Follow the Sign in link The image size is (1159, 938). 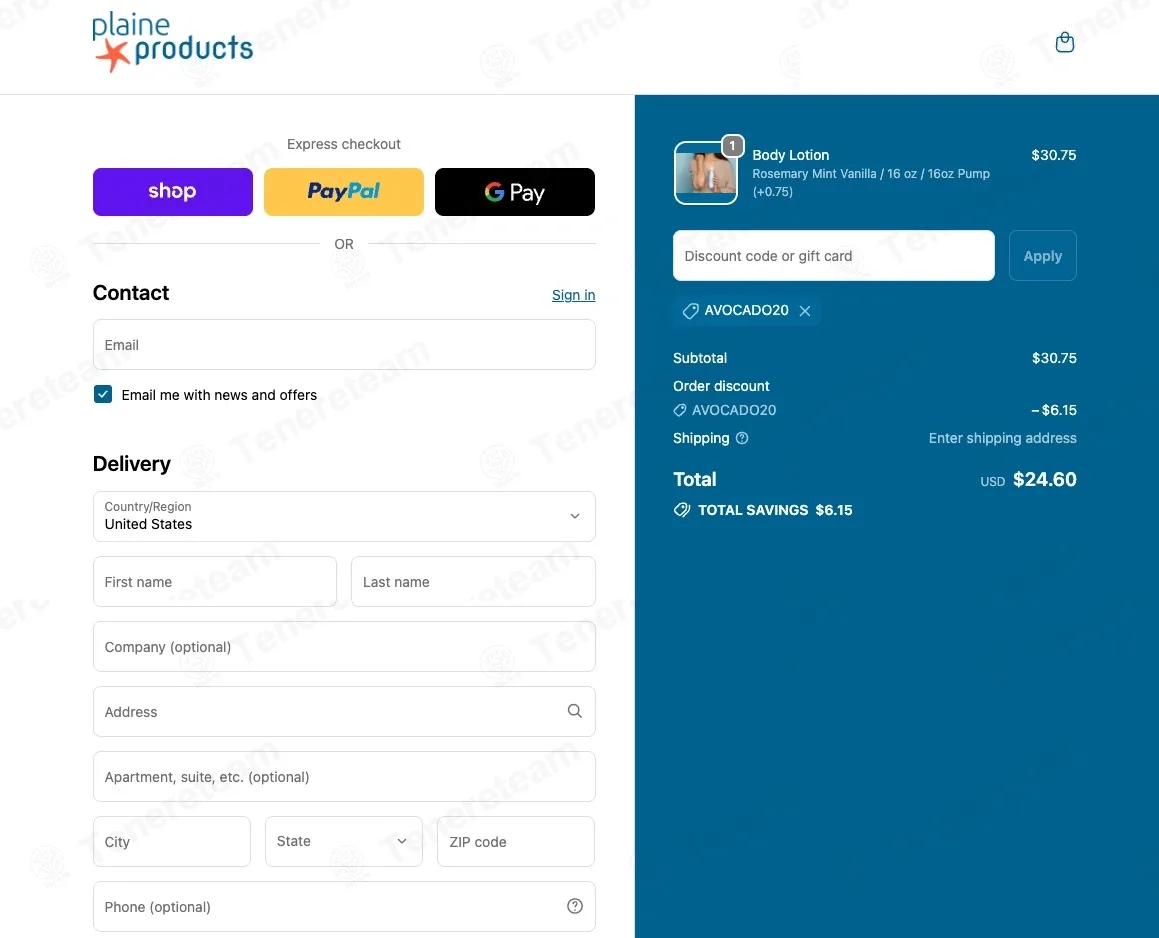click(x=573, y=295)
